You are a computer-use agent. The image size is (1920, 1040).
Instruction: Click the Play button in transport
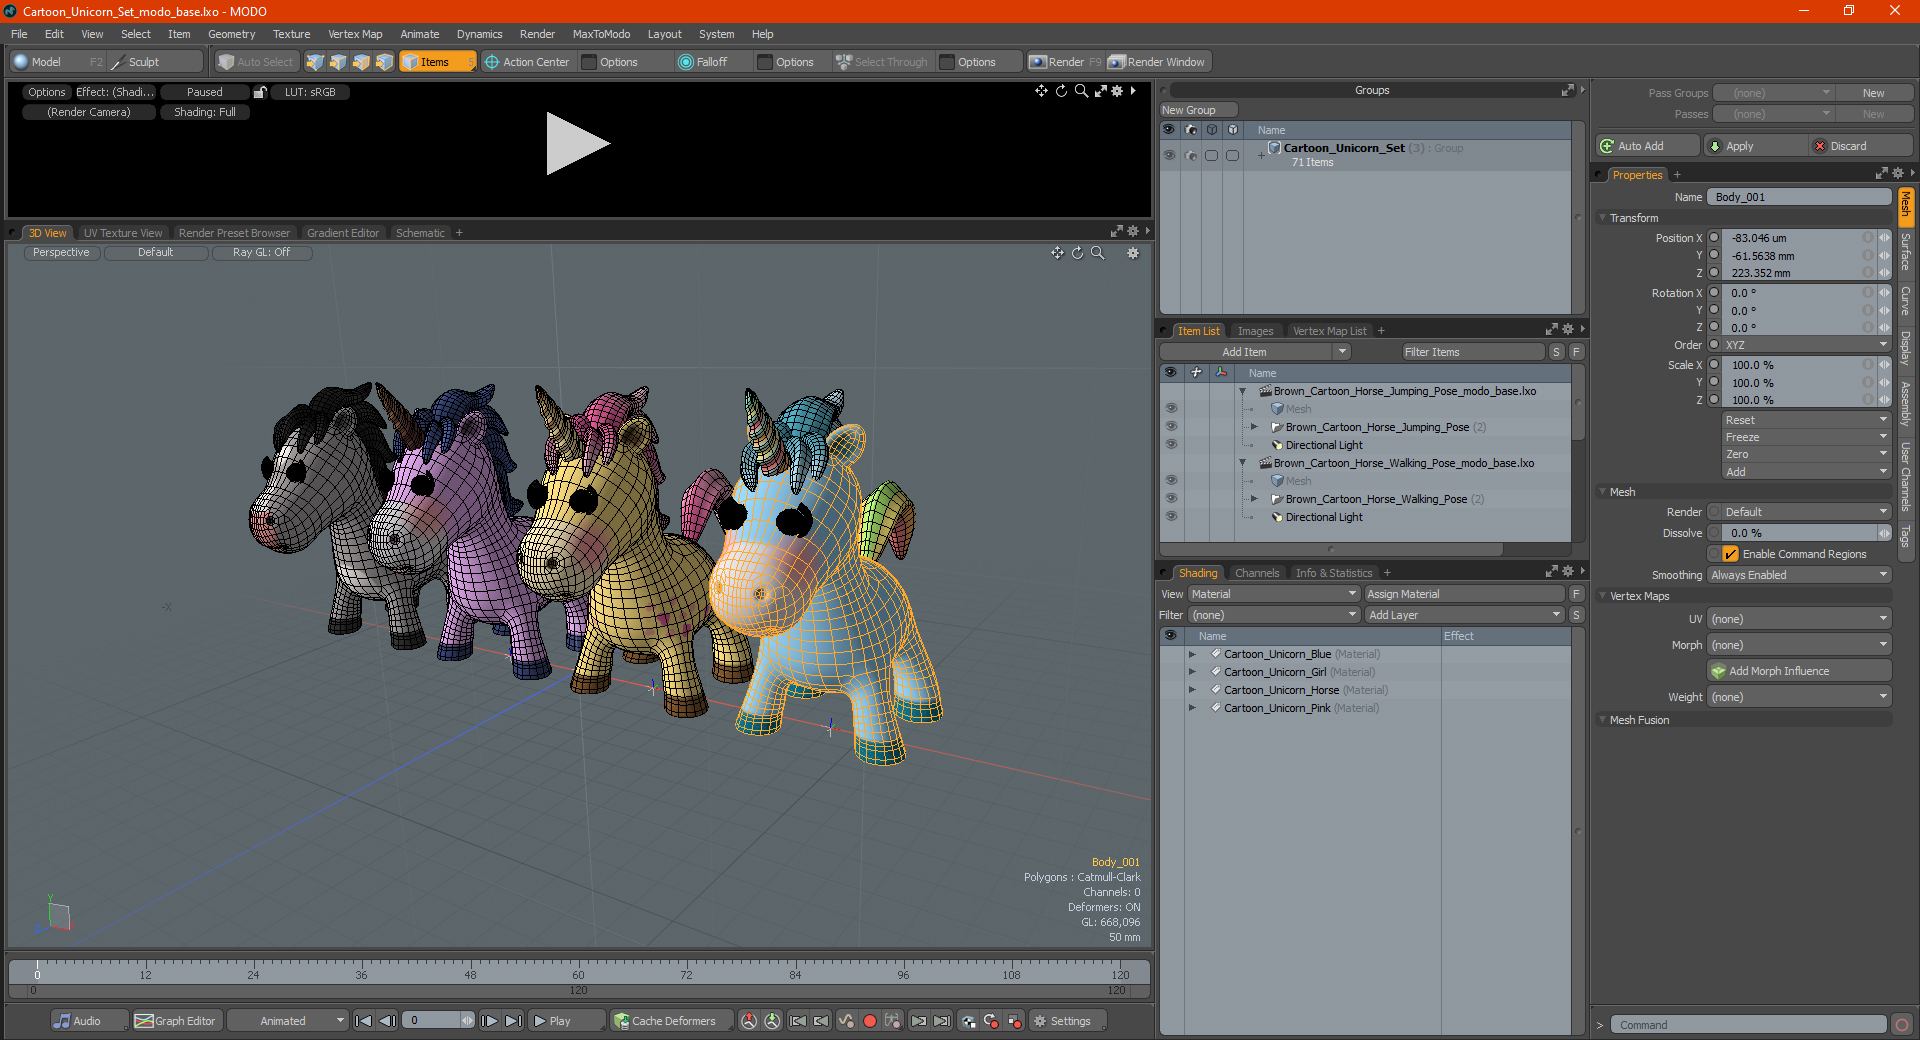click(x=566, y=1021)
